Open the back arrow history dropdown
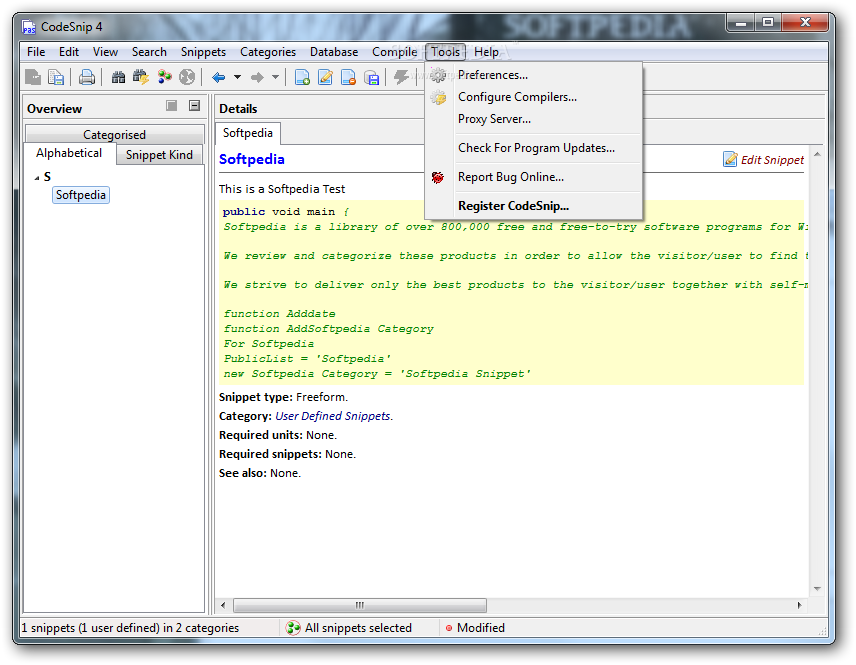 [x=237, y=77]
